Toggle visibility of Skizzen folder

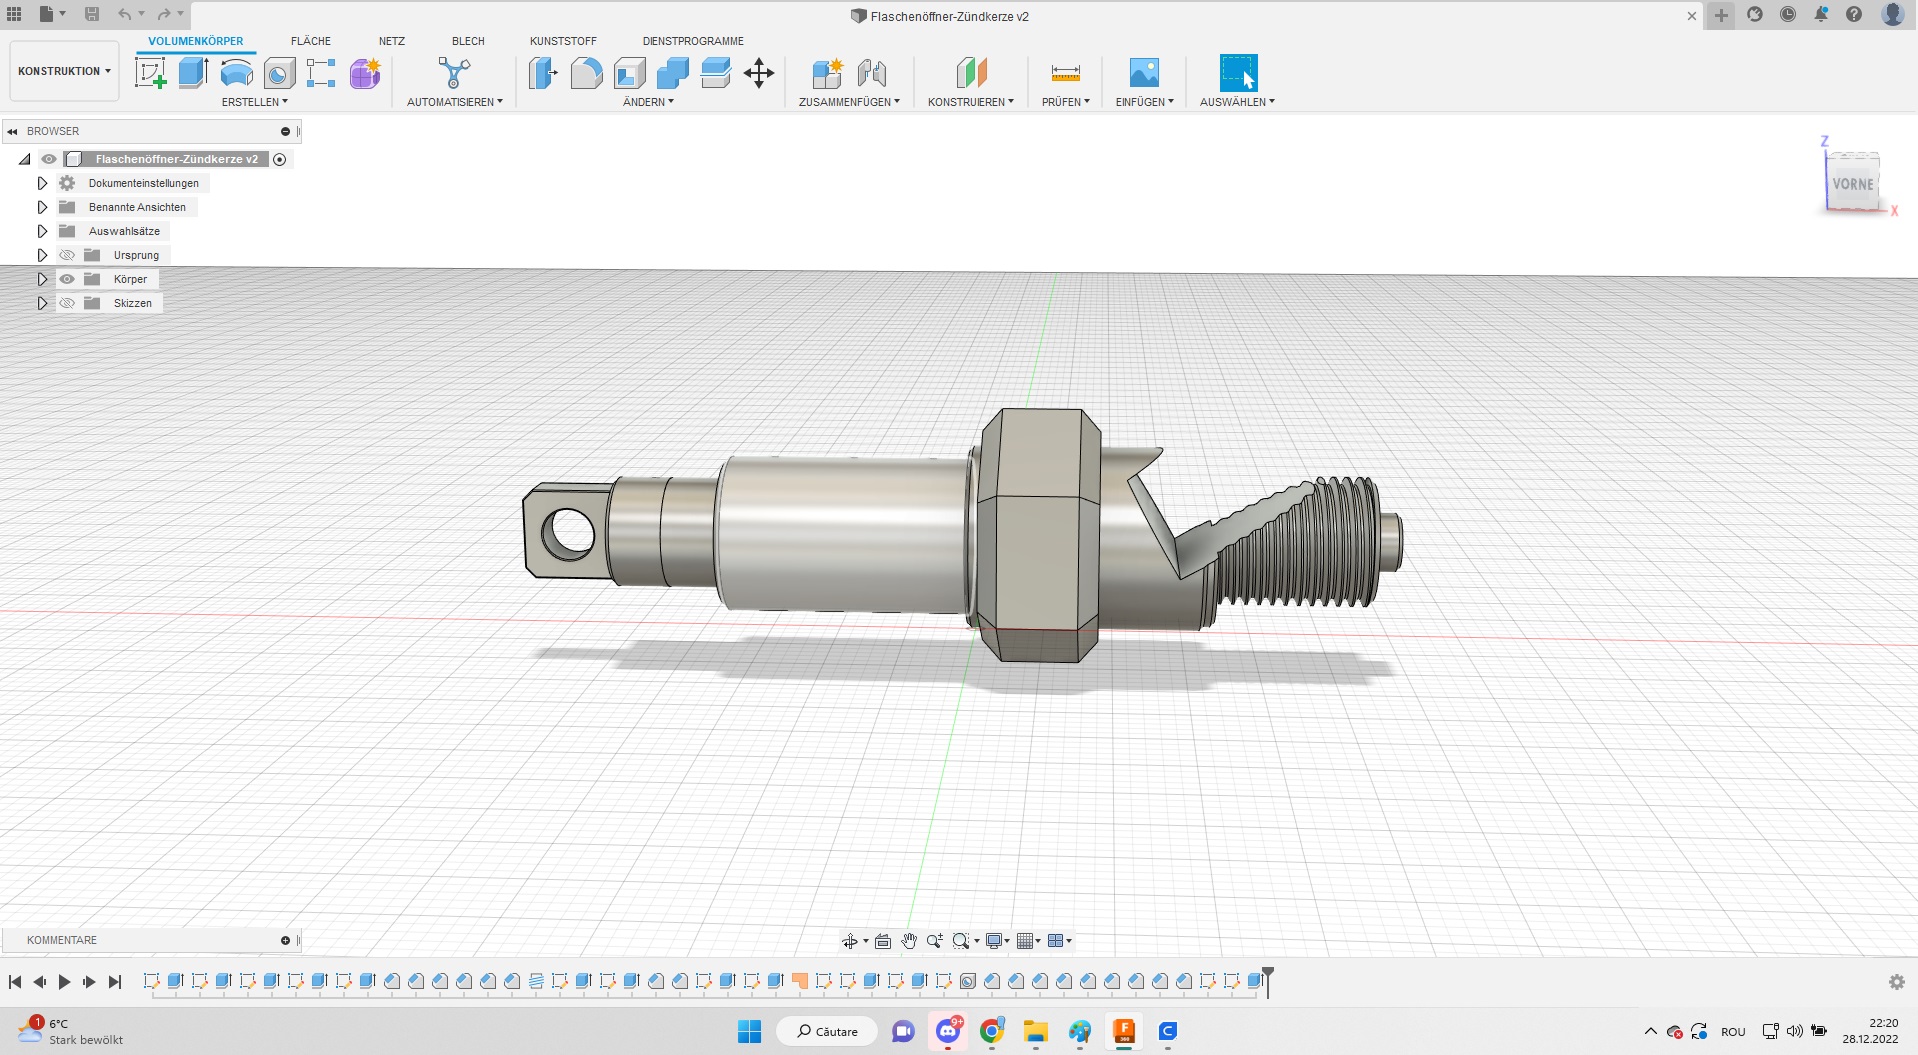(67, 303)
